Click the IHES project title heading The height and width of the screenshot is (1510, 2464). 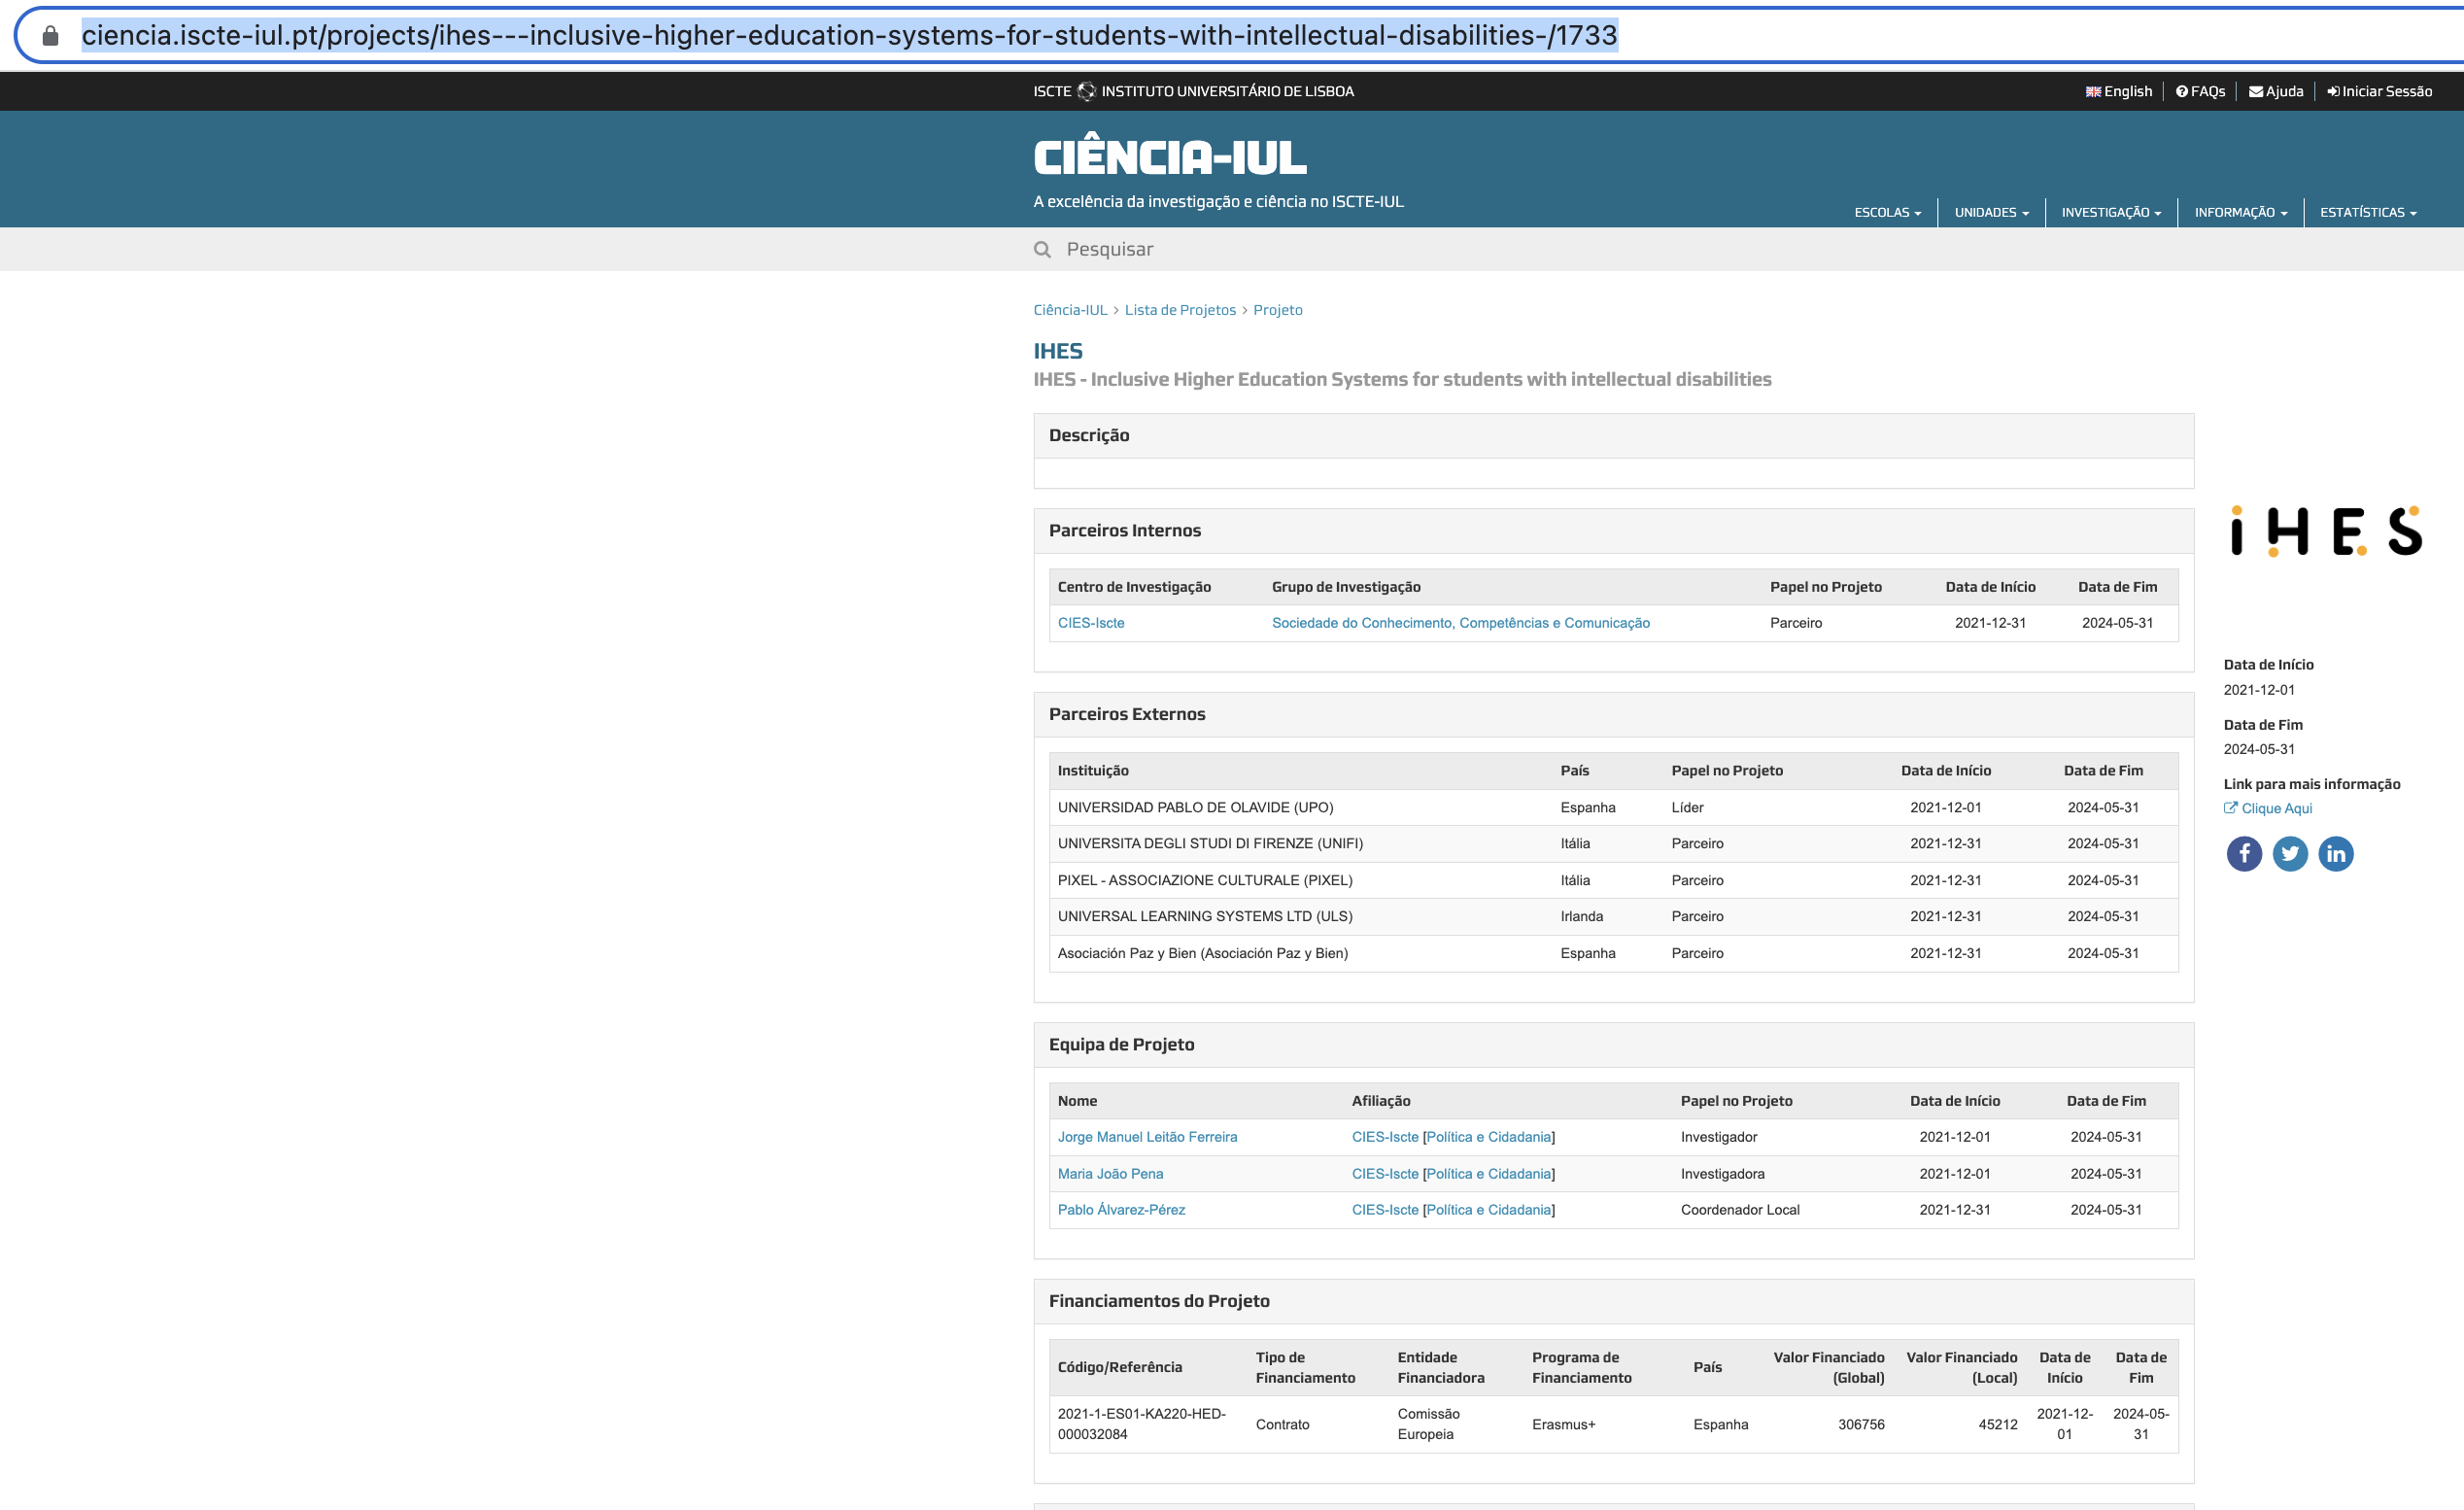coord(1057,351)
